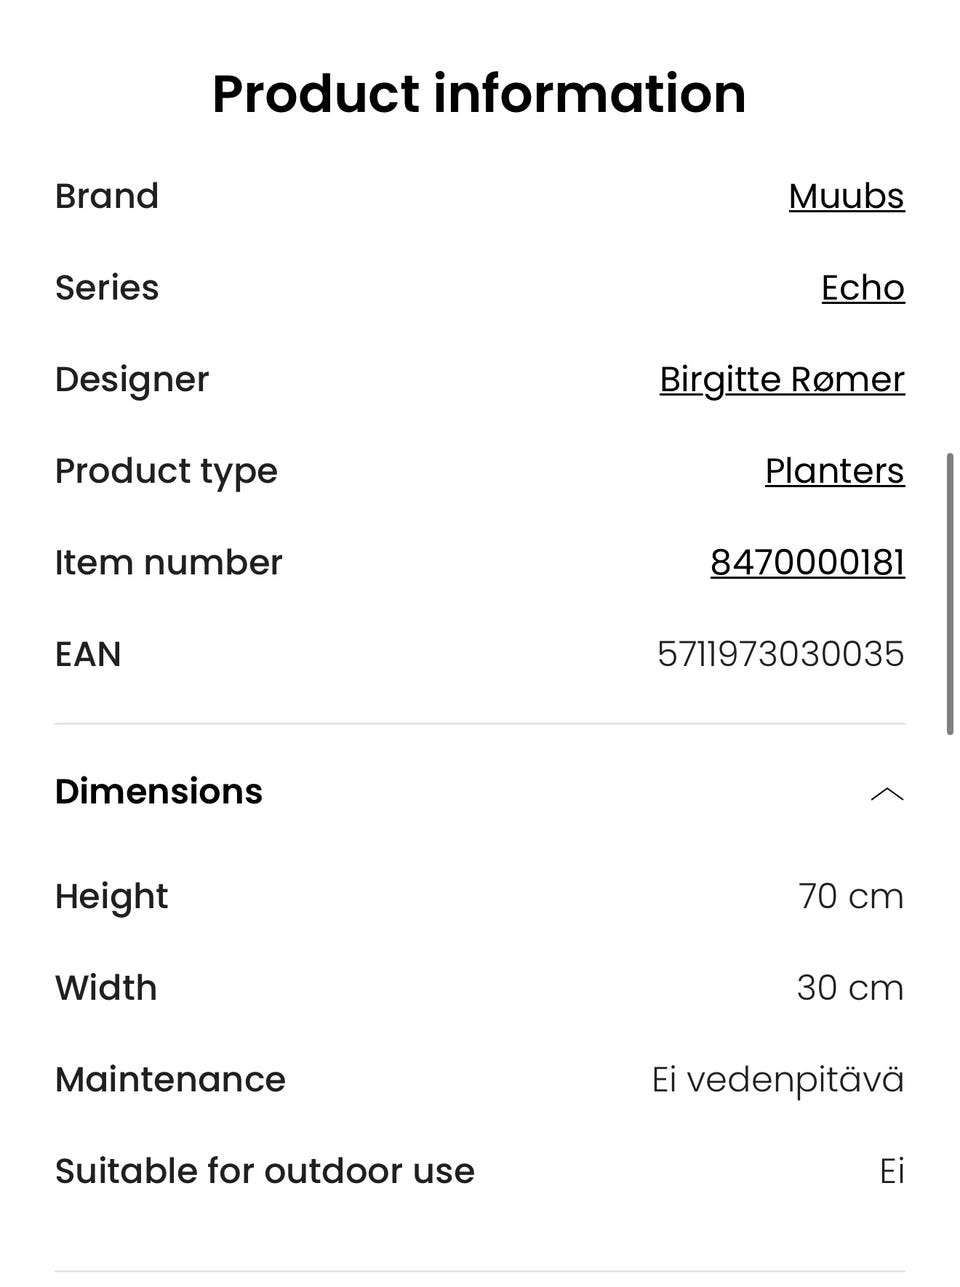Click the vertical page scrollbar
960x1287 pixels.
click(x=949, y=595)
